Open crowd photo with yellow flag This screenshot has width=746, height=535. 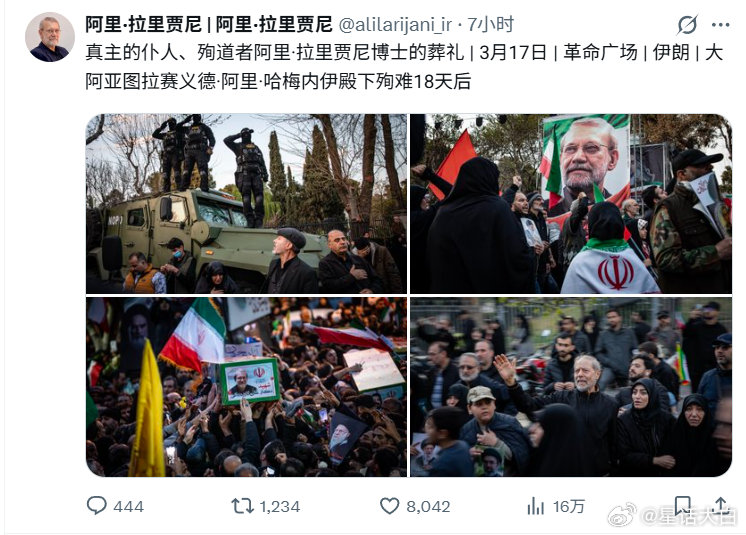tap(246, 387)
